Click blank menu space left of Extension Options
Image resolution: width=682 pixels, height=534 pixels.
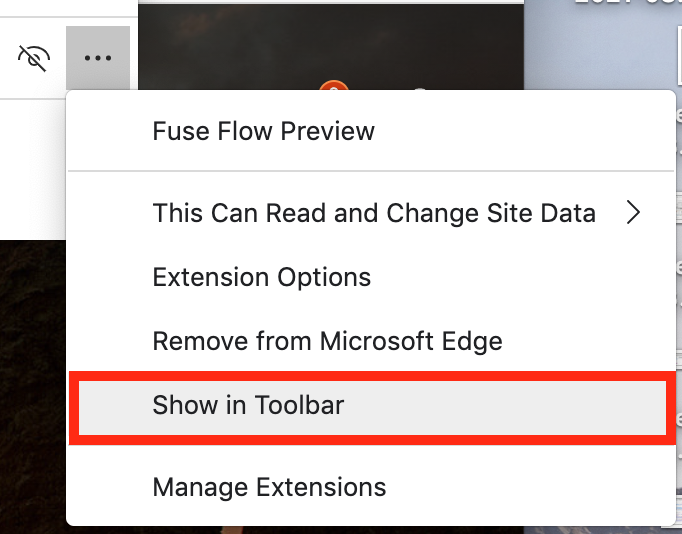(111, 277)
